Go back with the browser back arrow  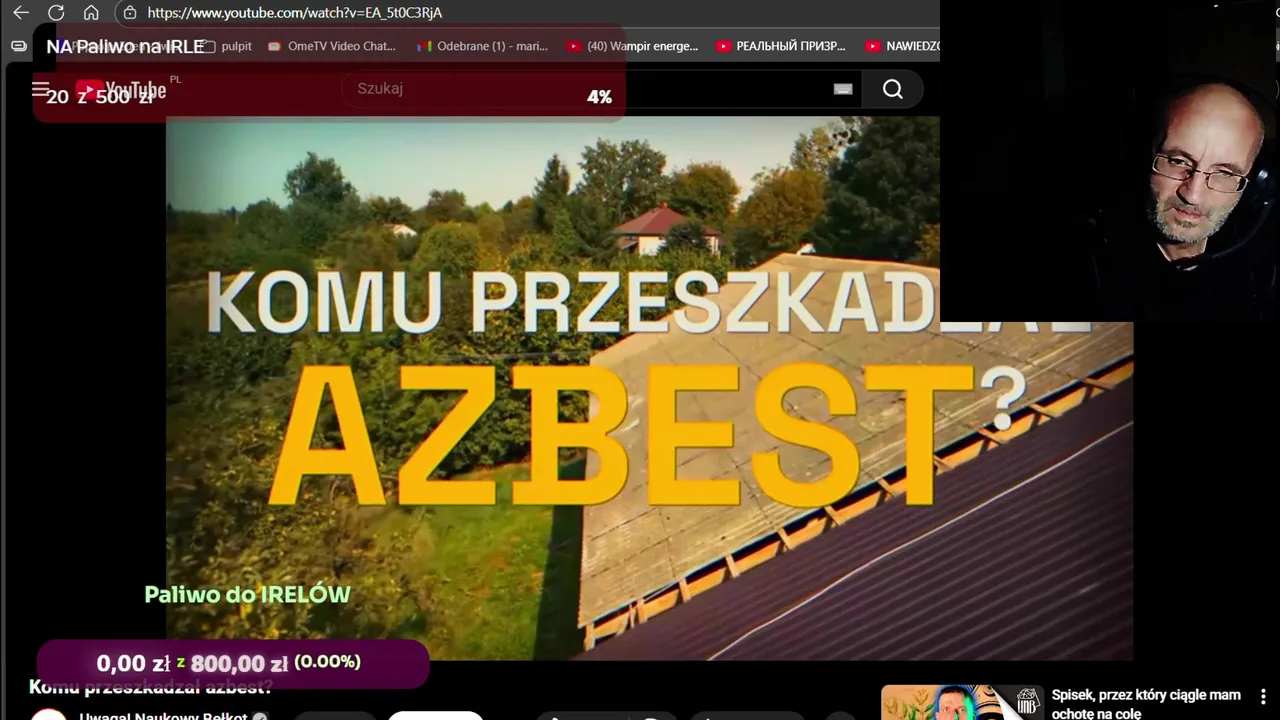tap(20, 13)
